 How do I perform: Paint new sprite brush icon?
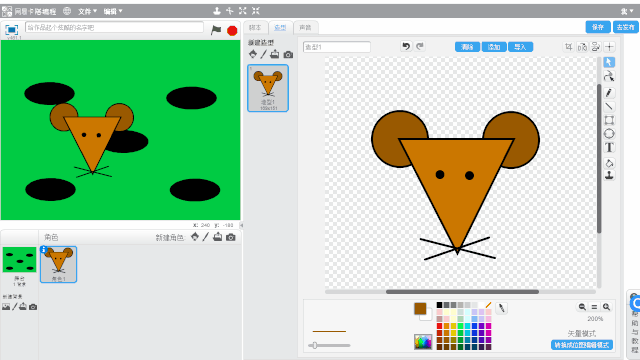(206, 237)
